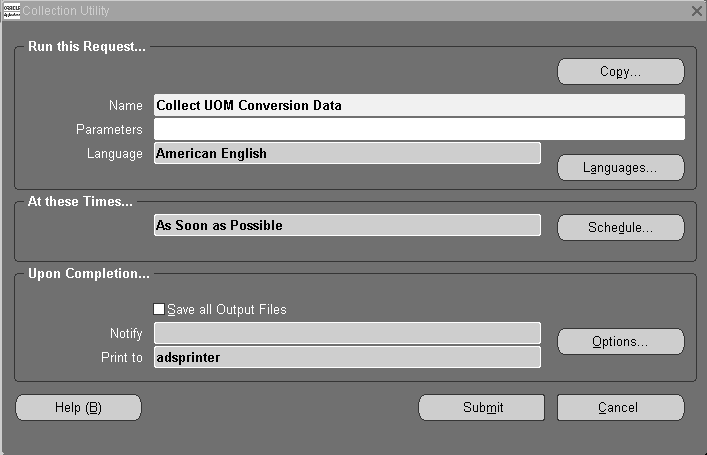Screen dimensions: 707x455
Task: Focus the empty Parameters field
Action: click(419, 129)
